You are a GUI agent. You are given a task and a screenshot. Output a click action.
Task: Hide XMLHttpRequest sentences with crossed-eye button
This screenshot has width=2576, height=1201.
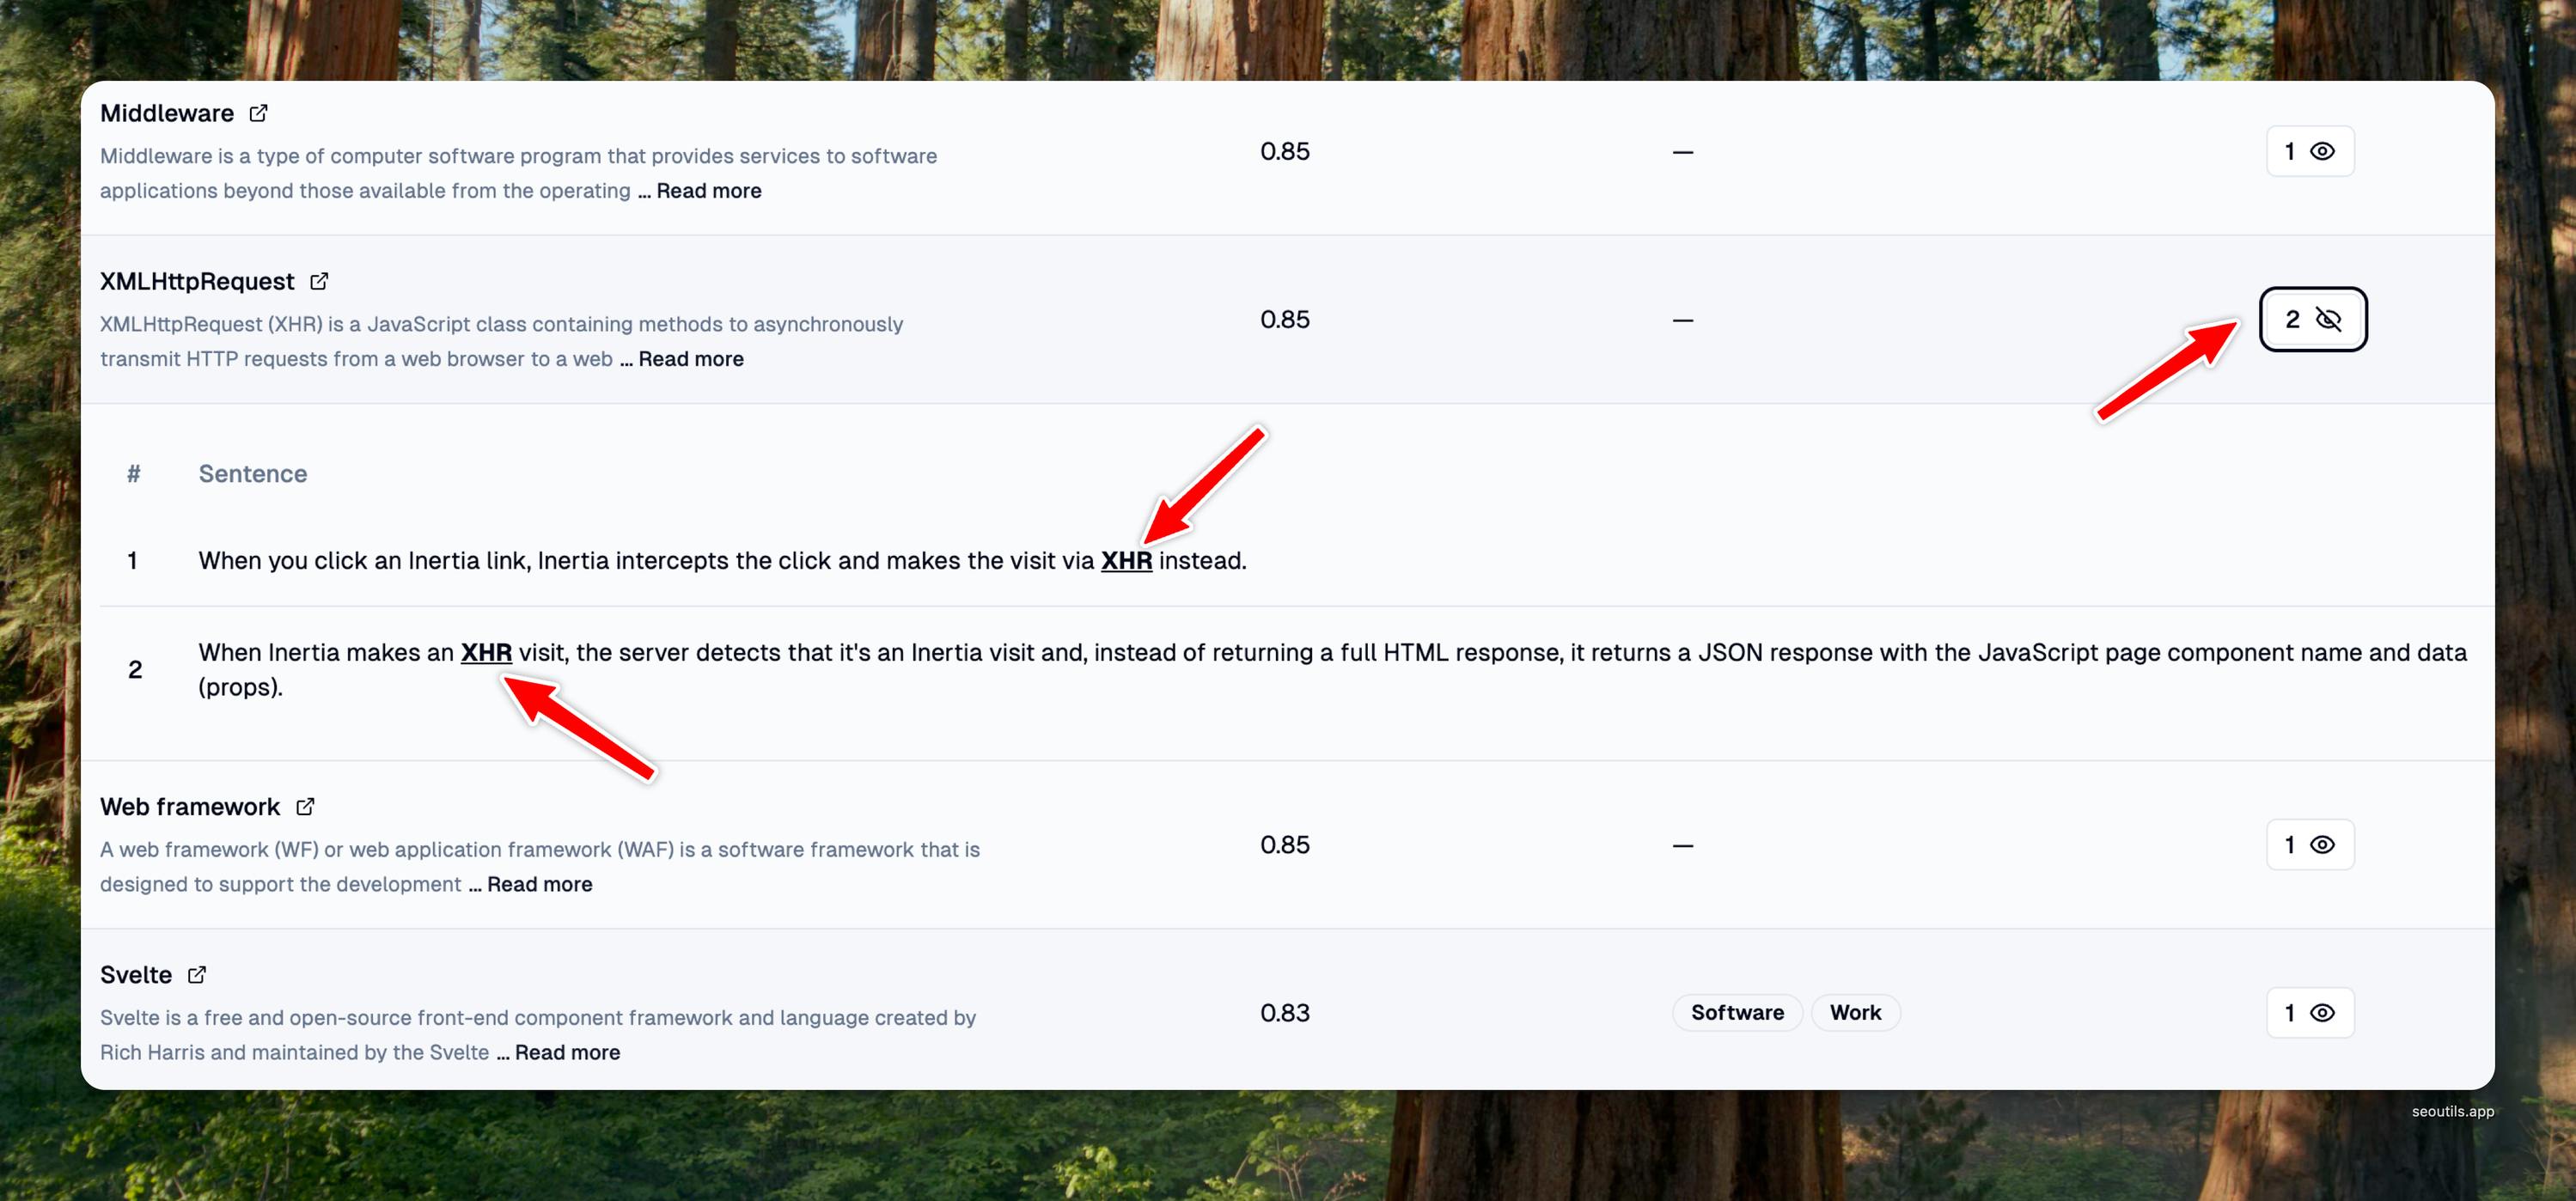[x=2312, y=319]
